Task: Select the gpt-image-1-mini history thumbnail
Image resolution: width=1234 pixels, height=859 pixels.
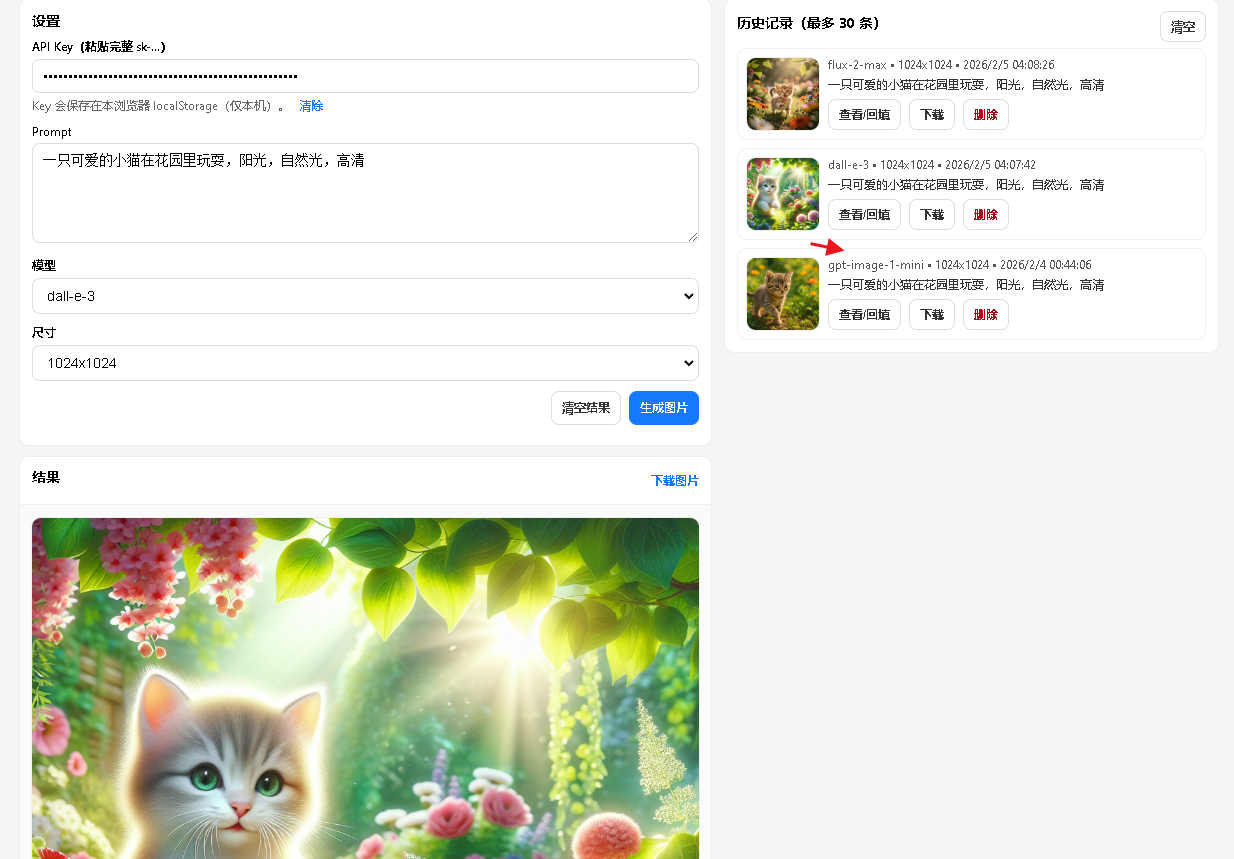Action: [x=783, y=294]
